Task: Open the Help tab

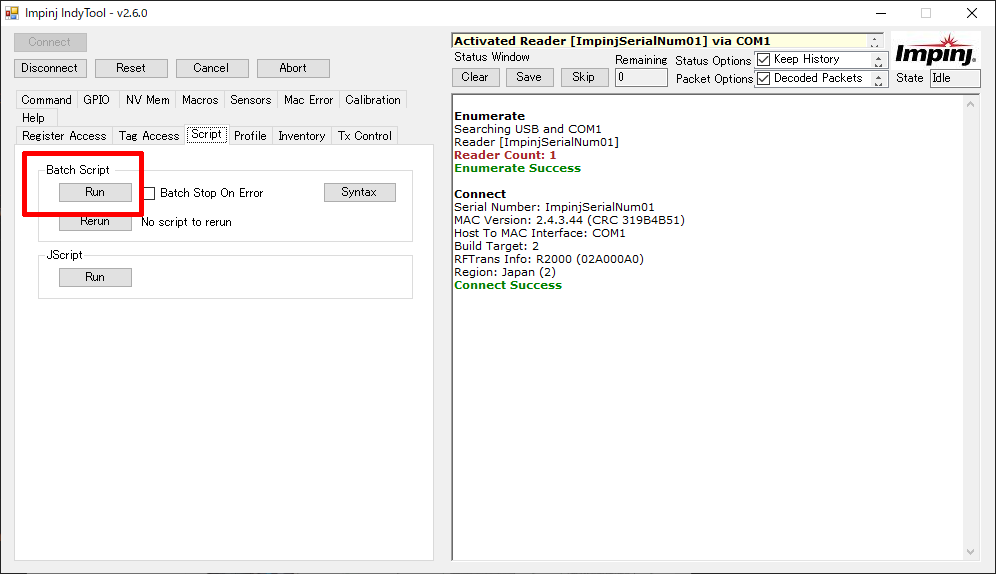Action: [34, 119]
